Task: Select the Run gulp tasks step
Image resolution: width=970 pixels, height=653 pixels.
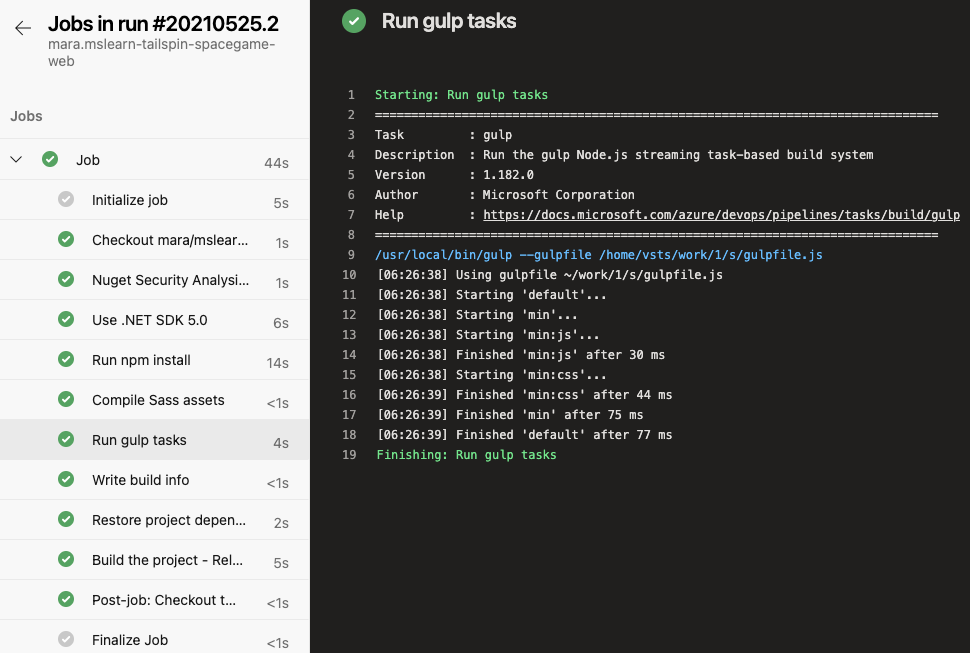Action: [139, 440]
